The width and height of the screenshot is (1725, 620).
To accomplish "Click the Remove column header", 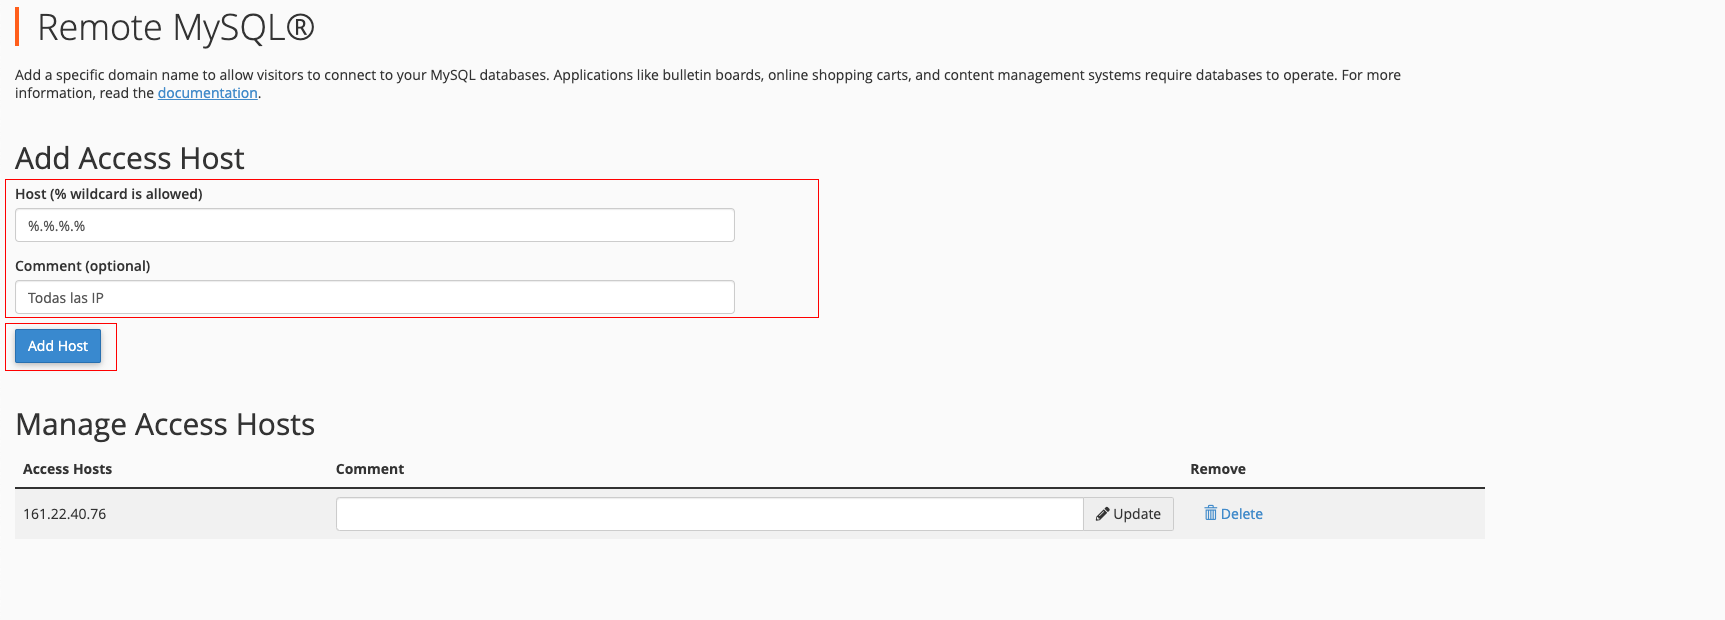I will tap(1218, 469).
